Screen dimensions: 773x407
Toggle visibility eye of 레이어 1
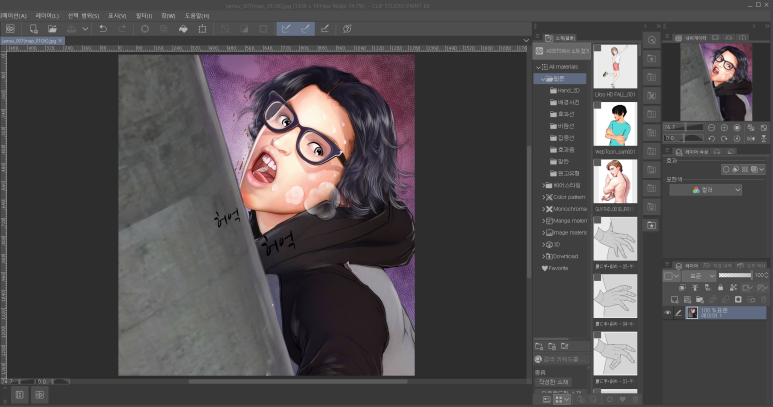[x=668, y=313]
